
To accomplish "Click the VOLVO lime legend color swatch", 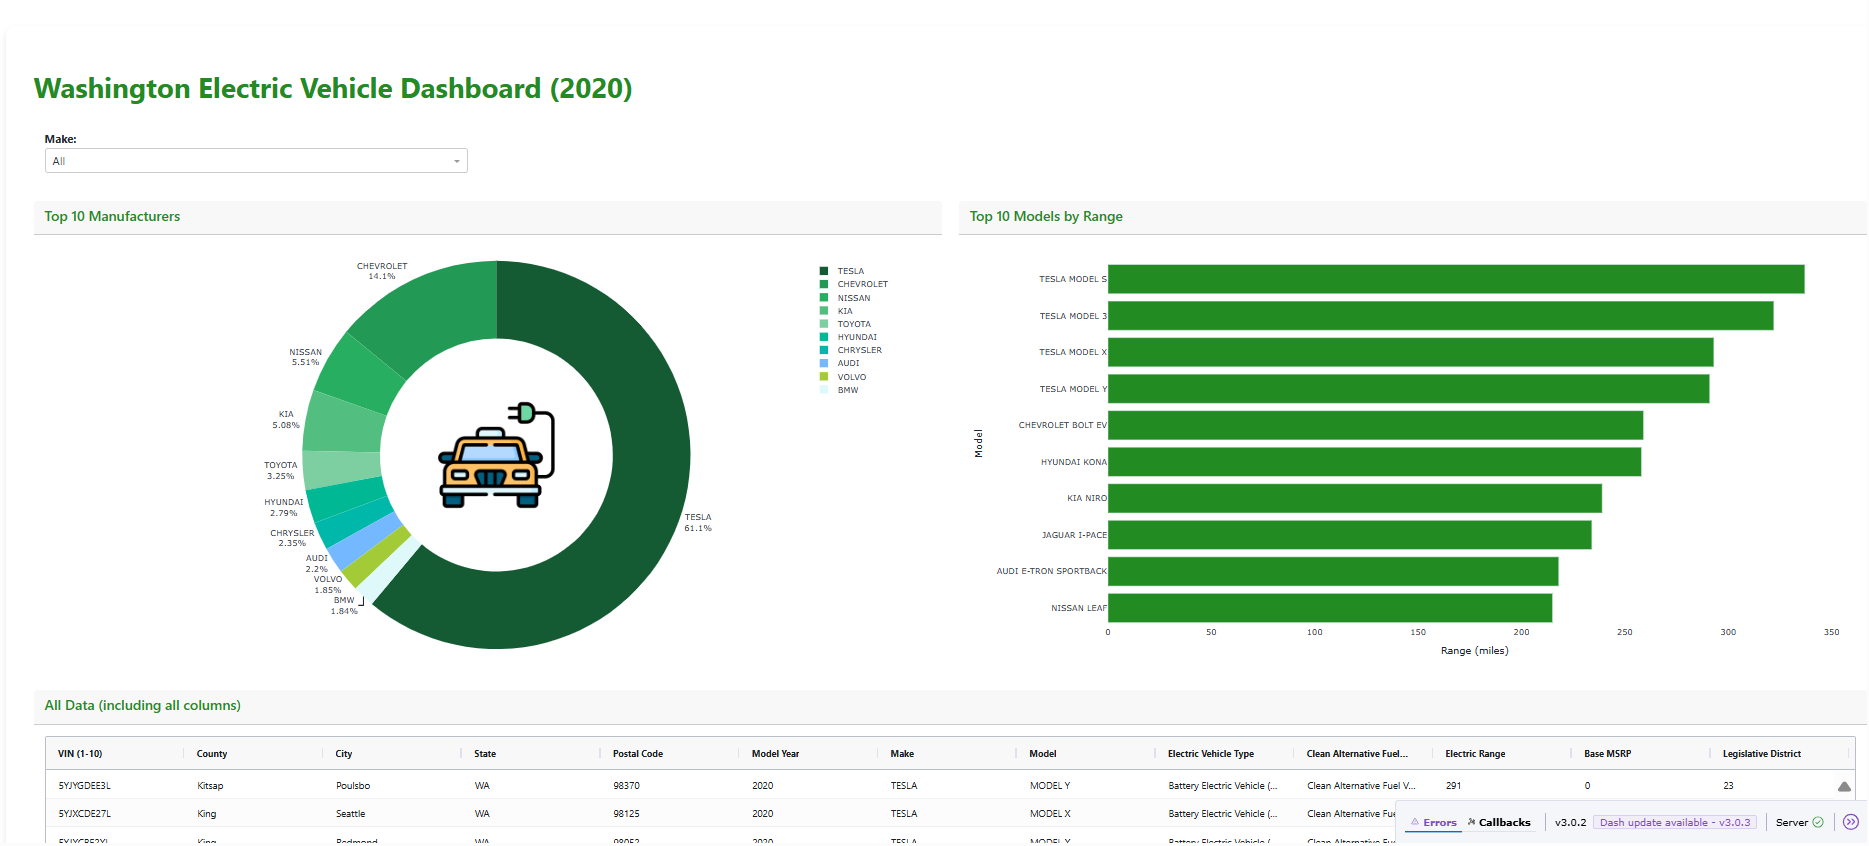I will tap(824, 377).
